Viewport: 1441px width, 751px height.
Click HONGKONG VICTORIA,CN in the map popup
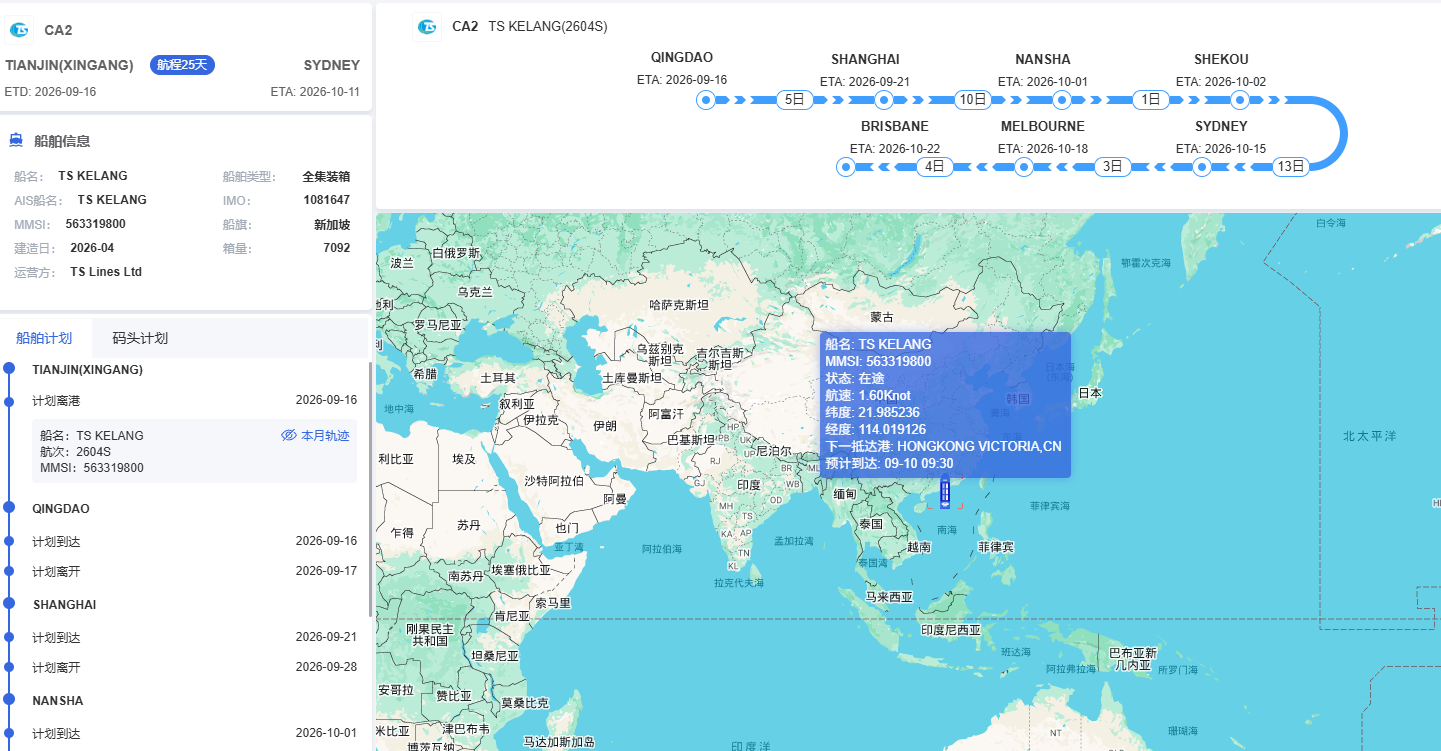[x=979, y=446]
